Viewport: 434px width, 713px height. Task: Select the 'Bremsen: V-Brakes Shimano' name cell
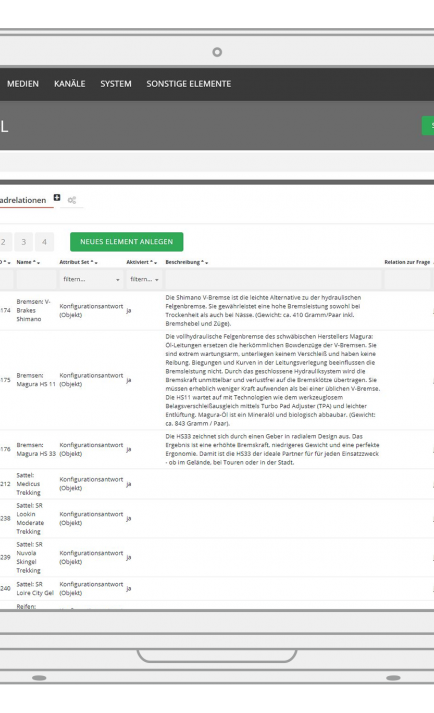(34, 311)
